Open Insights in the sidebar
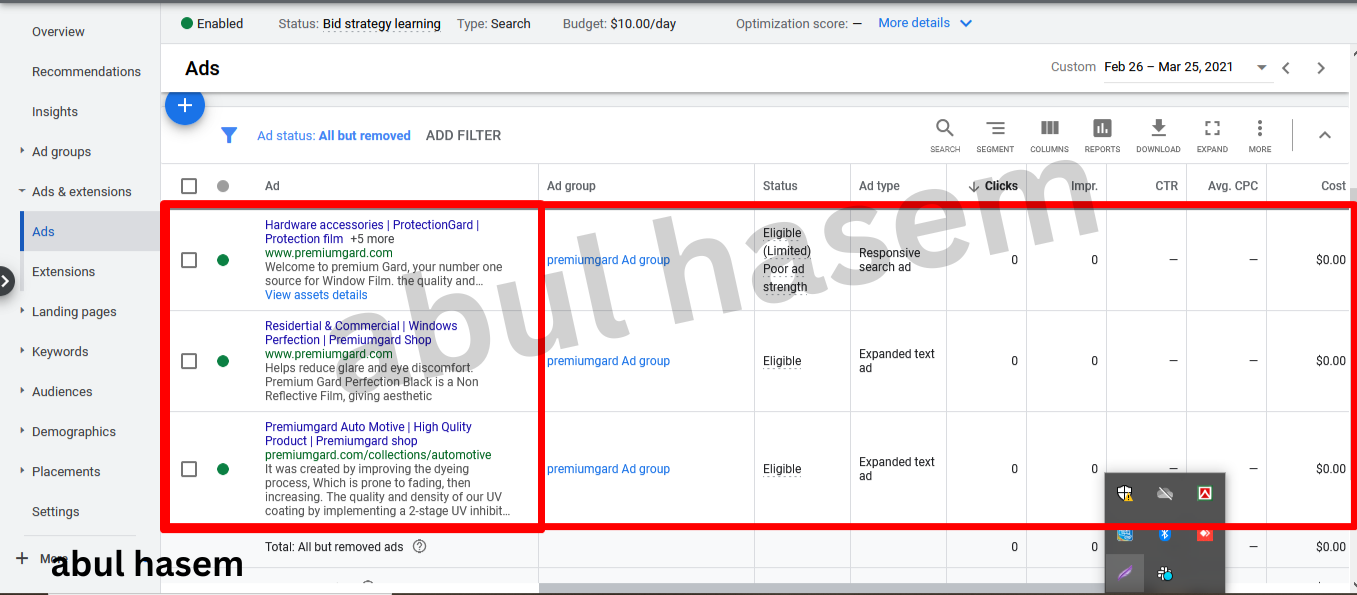The width and height of the screenshot is (1357, 595). pos(55,112)
